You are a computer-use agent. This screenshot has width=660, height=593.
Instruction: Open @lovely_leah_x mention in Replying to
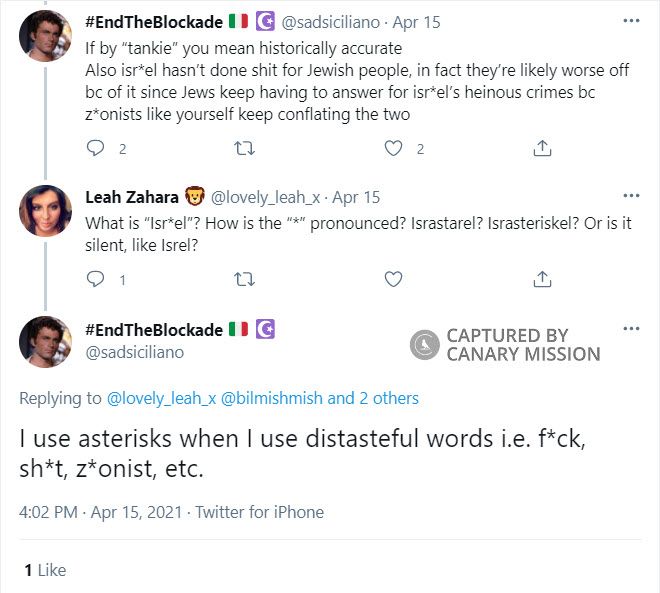pyautogui.click(x=159, y=398)
